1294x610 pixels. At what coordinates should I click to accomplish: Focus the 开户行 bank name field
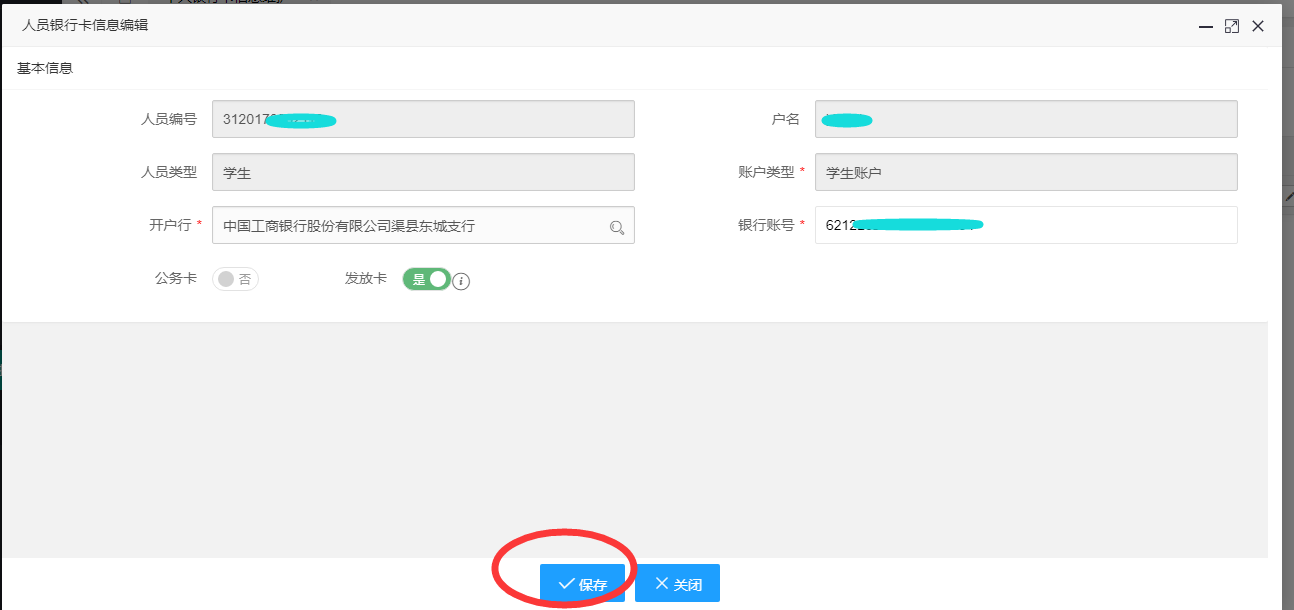(x=410, y=226)
